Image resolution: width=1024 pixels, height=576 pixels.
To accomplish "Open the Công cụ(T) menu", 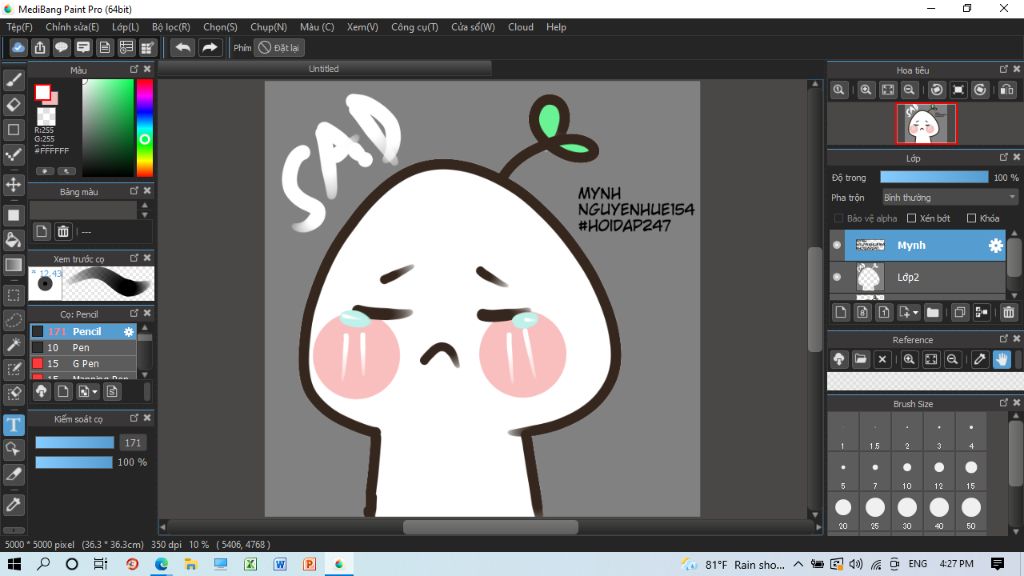I will [x=415, y=27].
